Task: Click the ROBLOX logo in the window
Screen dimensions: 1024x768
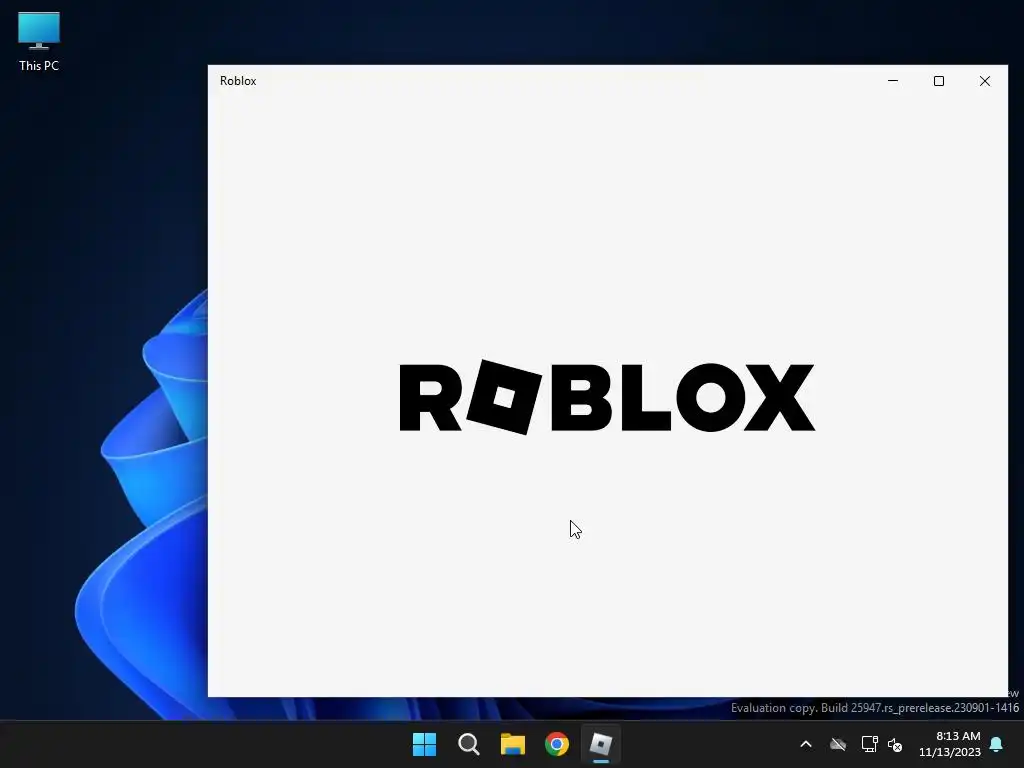Action: coord(607,397)
